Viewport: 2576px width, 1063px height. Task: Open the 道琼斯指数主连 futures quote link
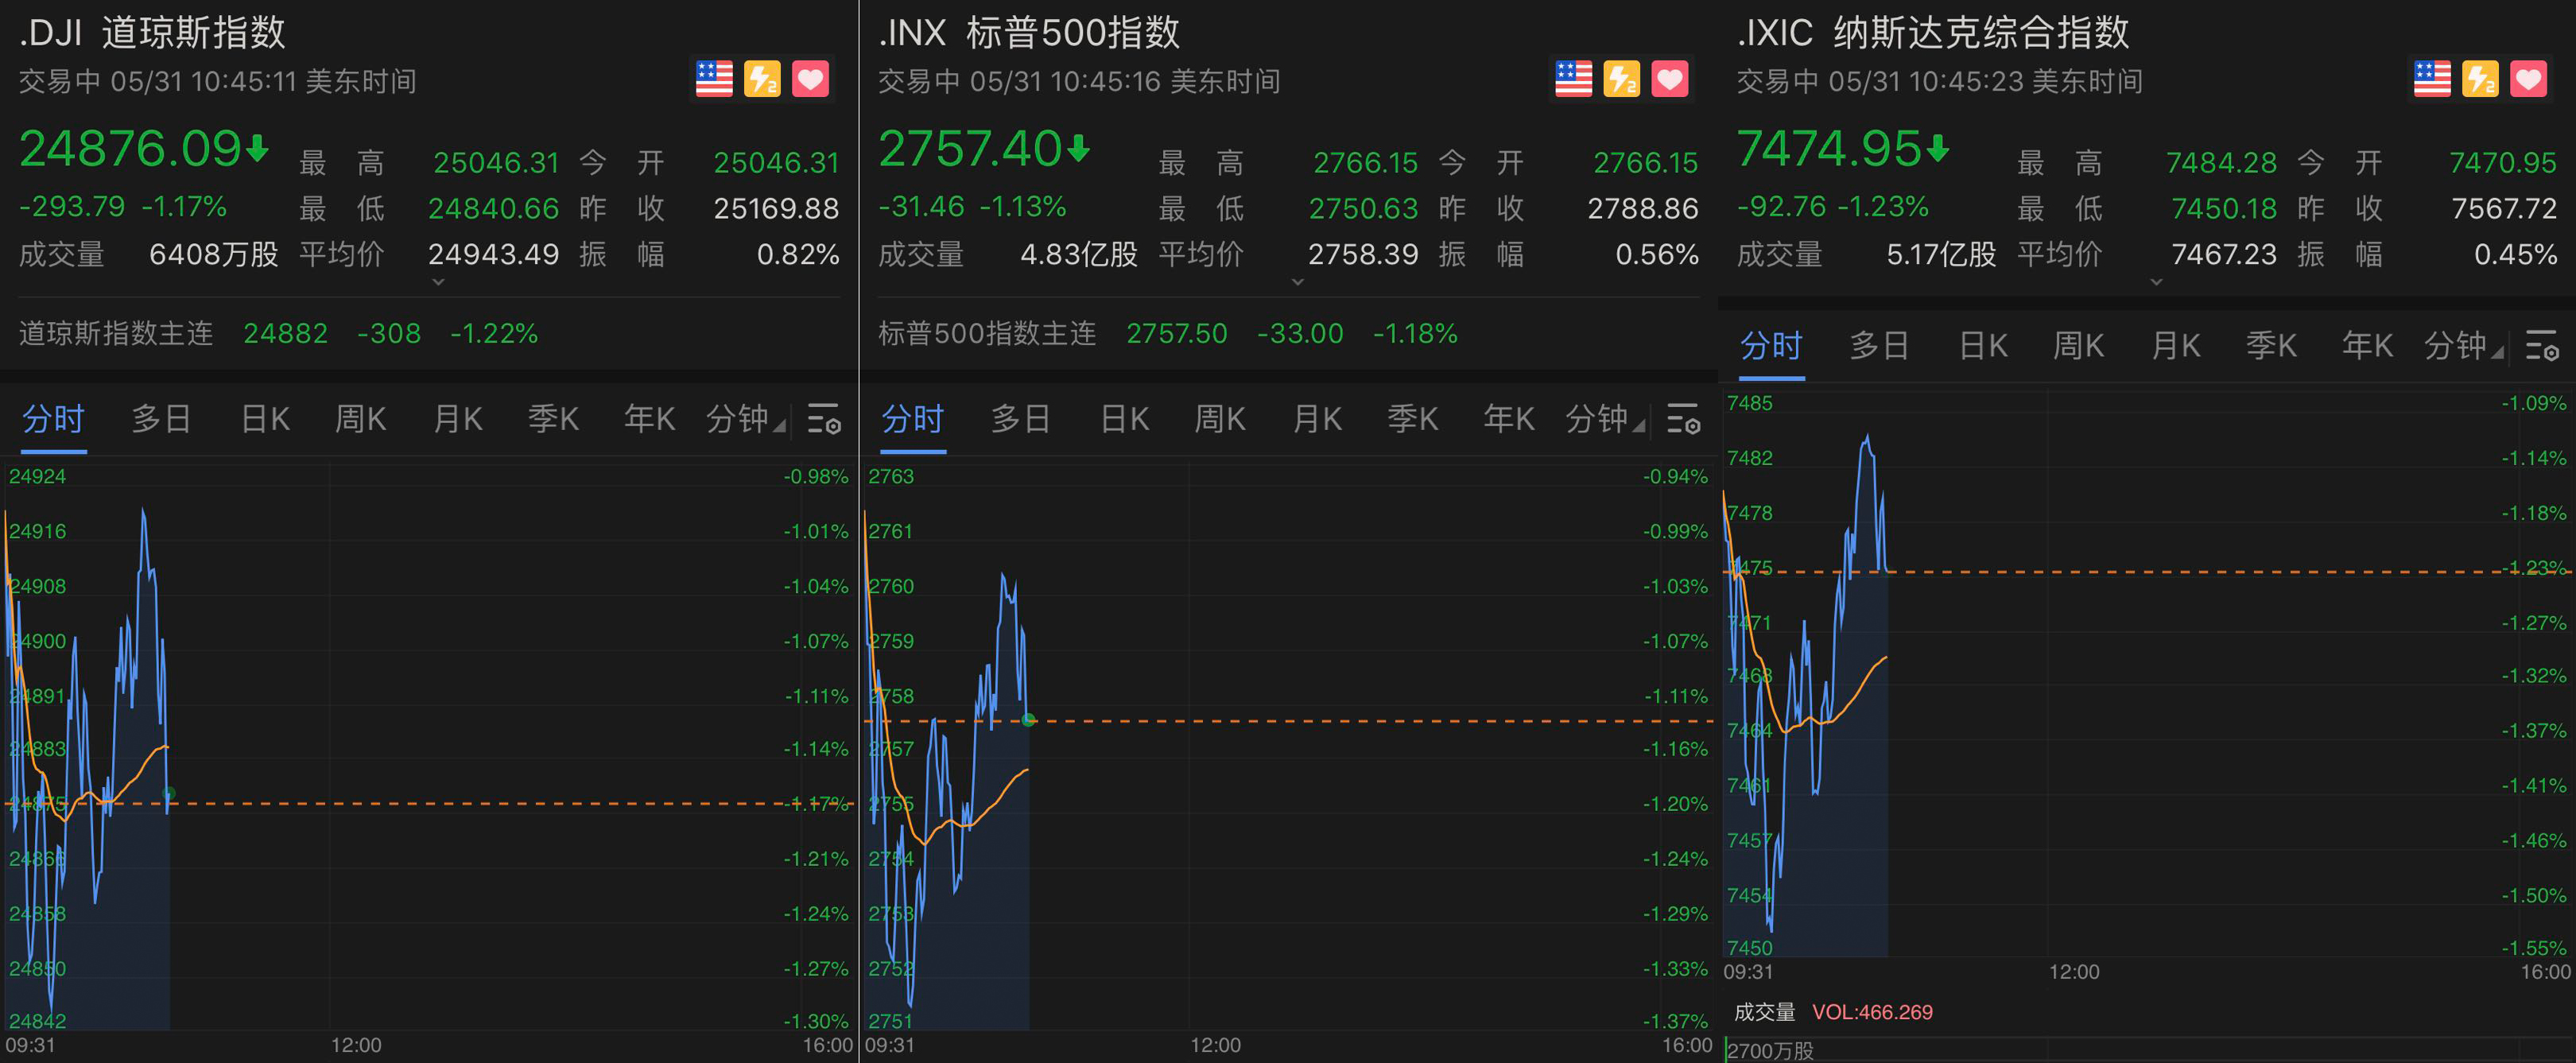click(115, 334)
